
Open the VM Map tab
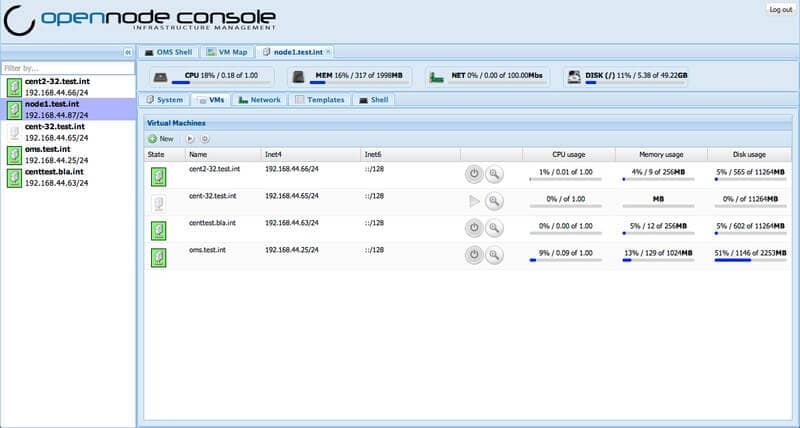[227, 52]
